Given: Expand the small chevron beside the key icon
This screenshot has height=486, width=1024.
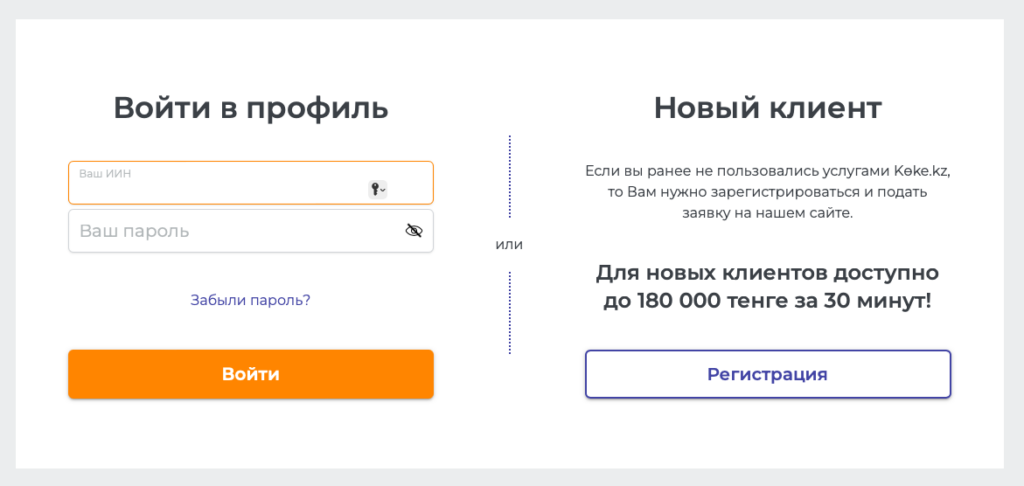Looking at the screenshot, I should click(383, 189).
